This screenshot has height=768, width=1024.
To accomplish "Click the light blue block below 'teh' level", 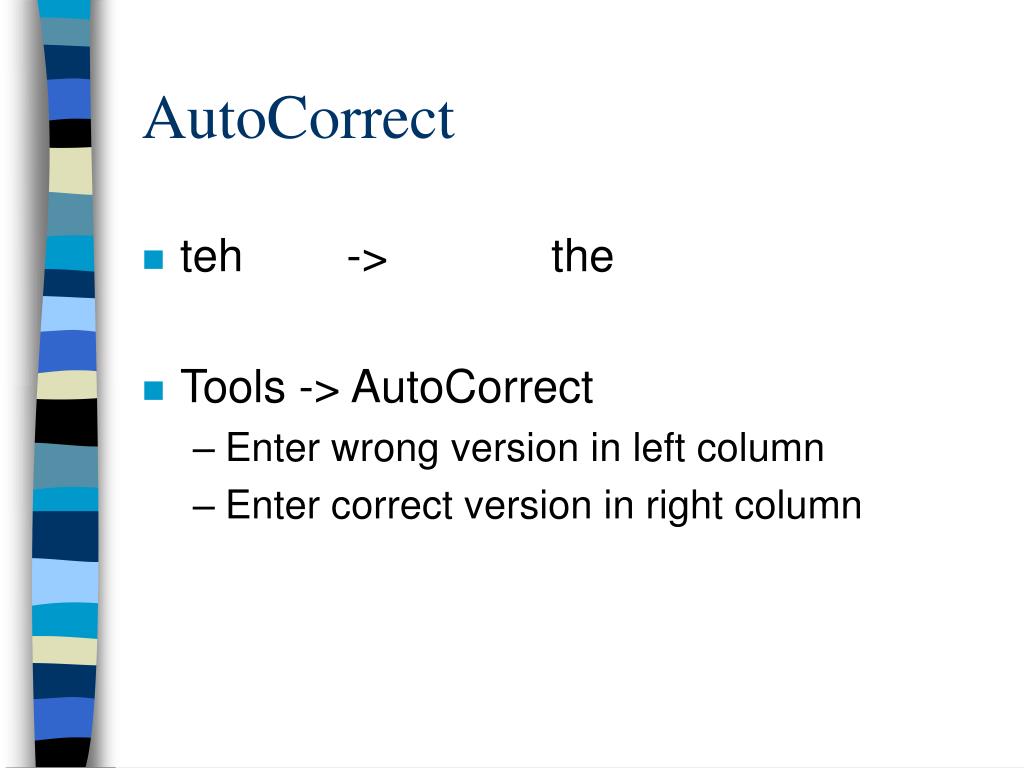I will click(x=68, y=314).
